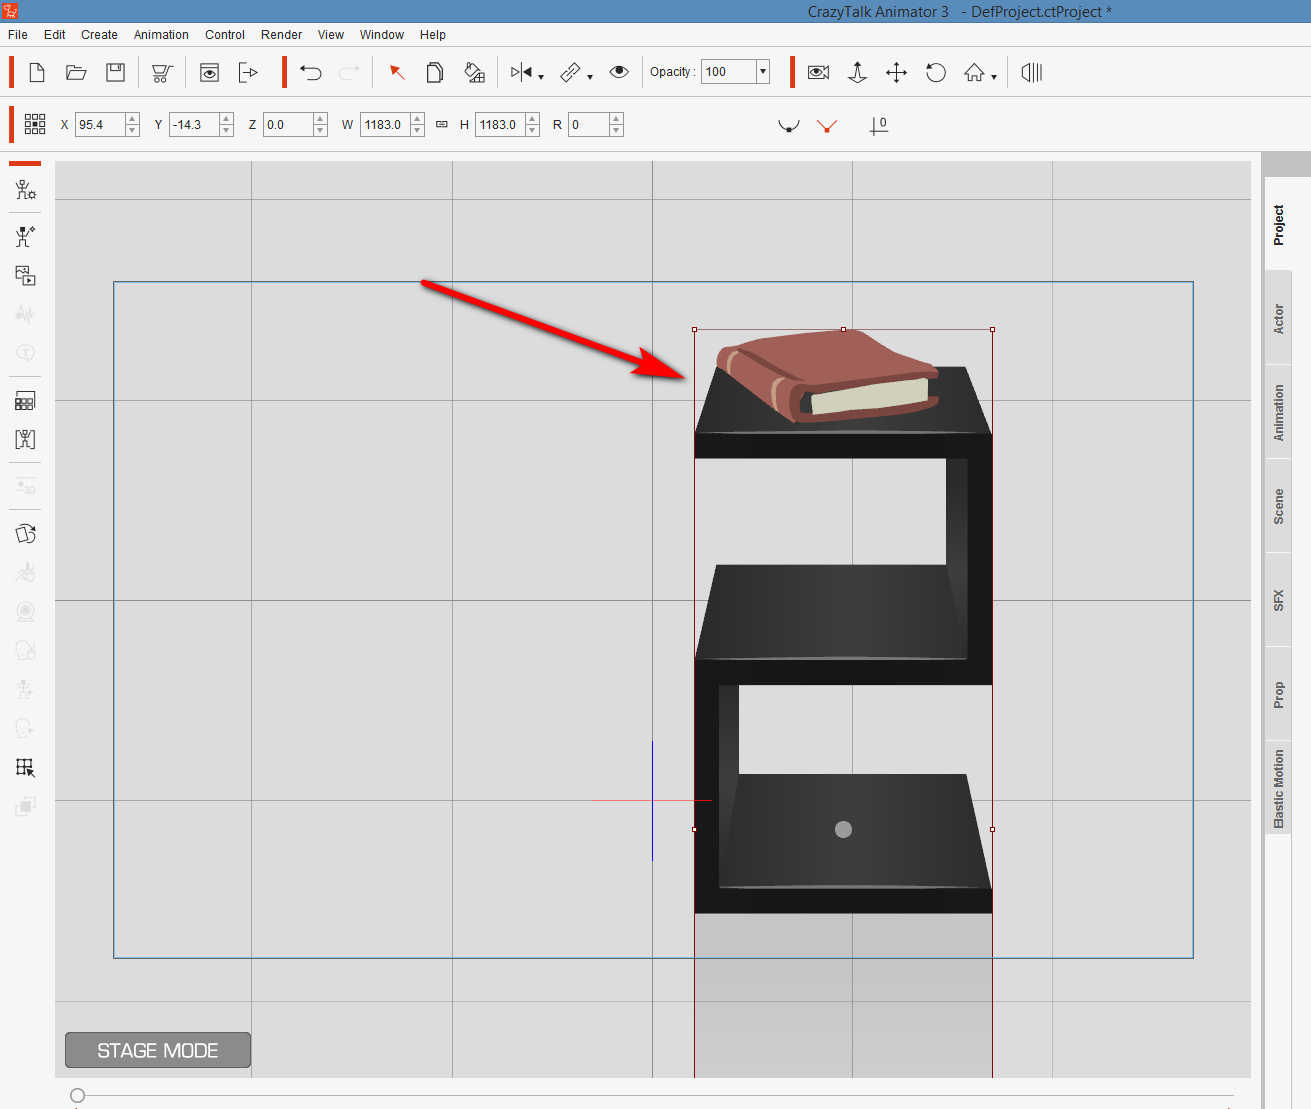
Task: Click the Timeline icon at toolbar end
Action: (1032, 72)
